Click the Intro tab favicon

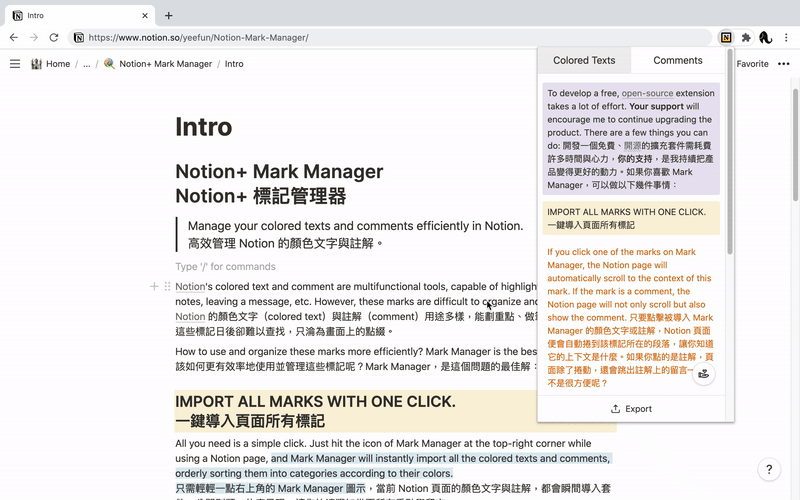[18, 16]
